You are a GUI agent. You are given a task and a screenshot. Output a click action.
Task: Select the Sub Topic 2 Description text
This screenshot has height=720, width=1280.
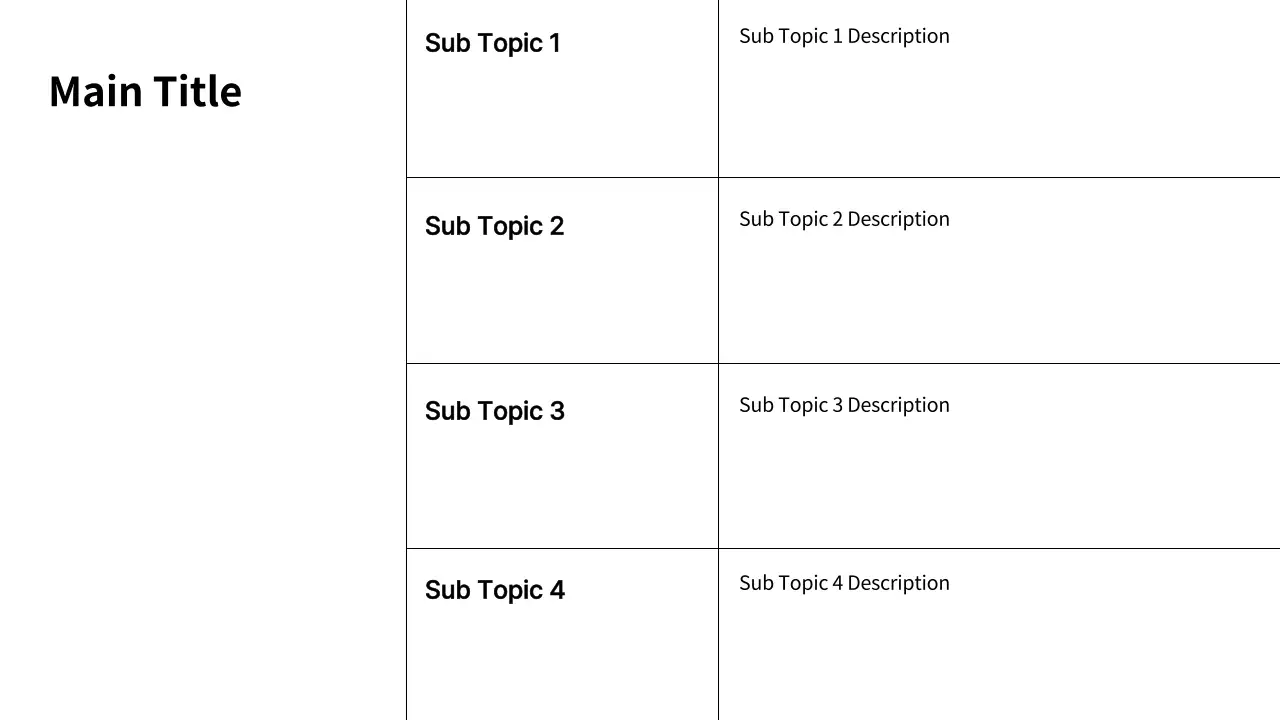[844, 219]
